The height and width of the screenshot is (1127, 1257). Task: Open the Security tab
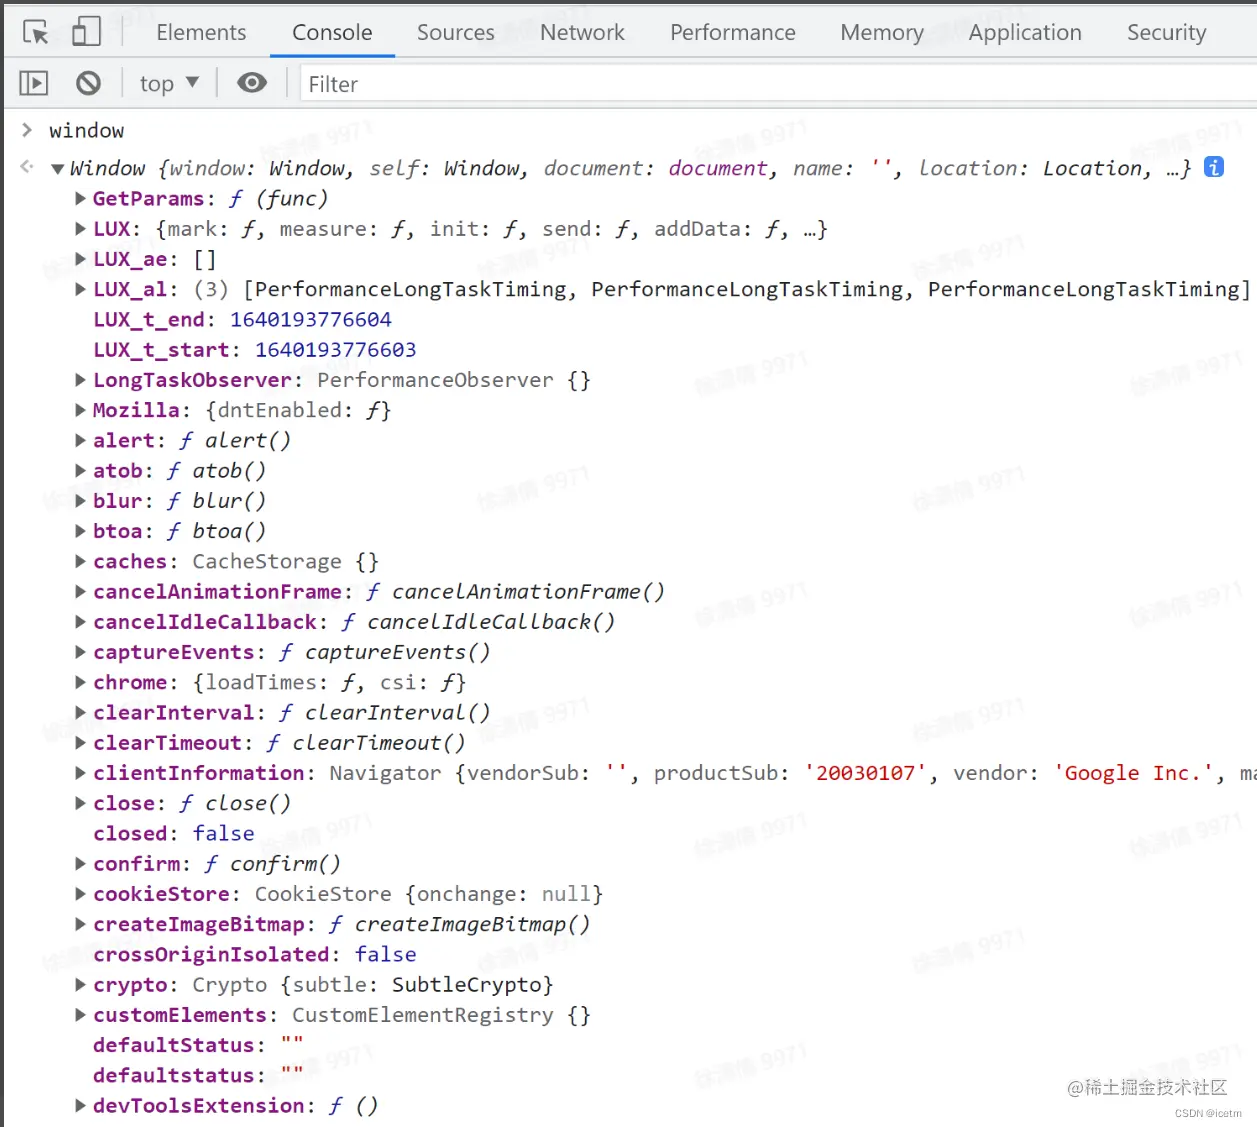tap(1167, 32)
